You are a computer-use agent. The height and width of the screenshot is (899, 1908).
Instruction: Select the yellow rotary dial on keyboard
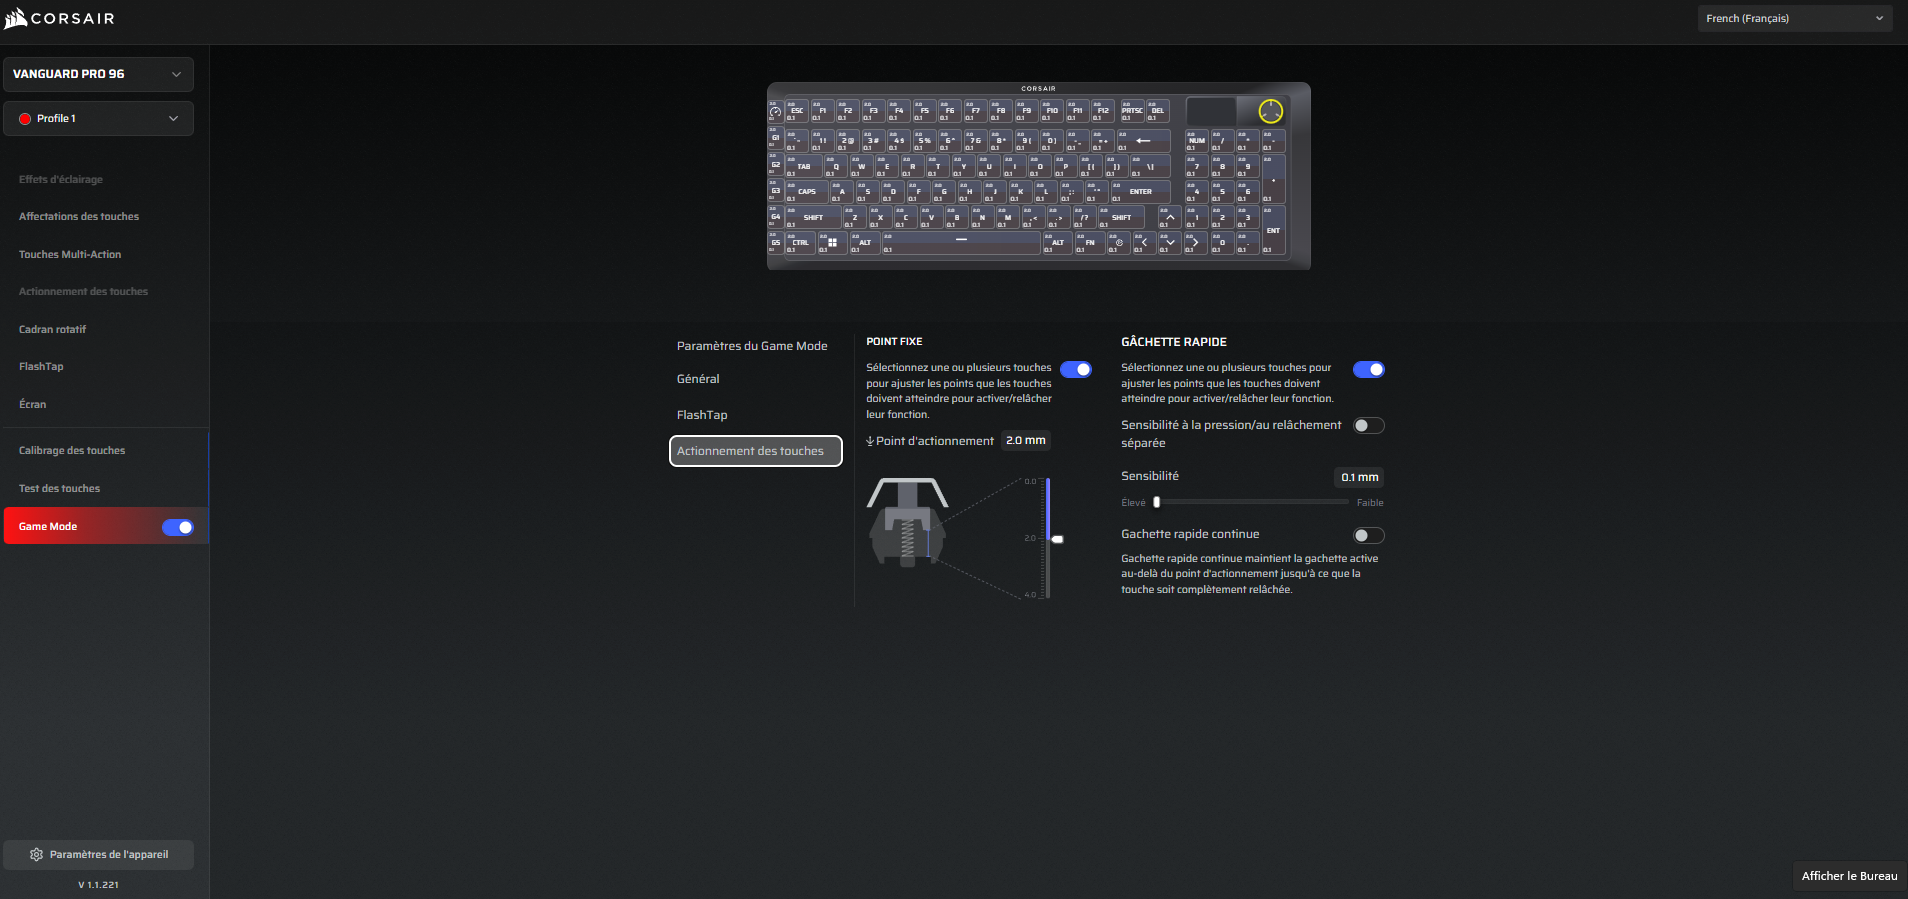[x=1270, y=111]
